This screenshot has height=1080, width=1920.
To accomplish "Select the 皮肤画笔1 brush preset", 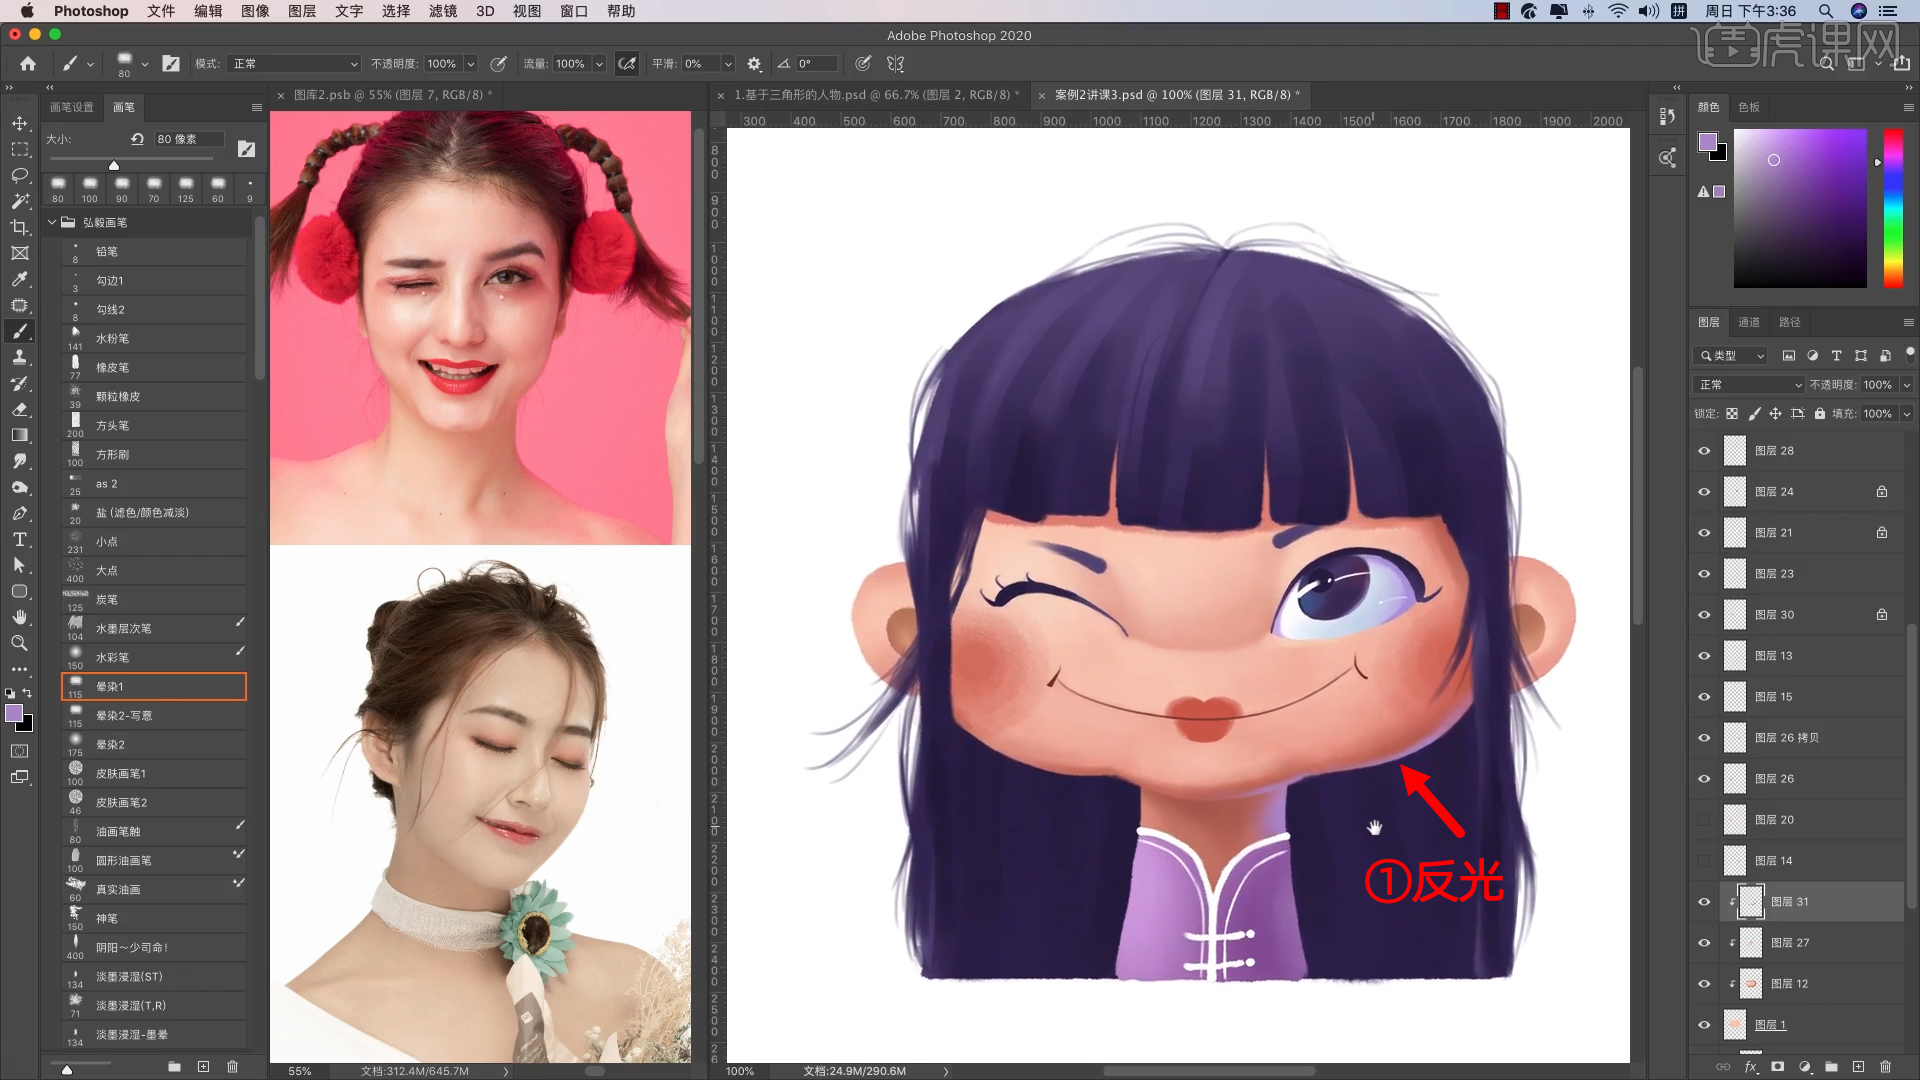I will pyautogui.click(x=154, y=774).
